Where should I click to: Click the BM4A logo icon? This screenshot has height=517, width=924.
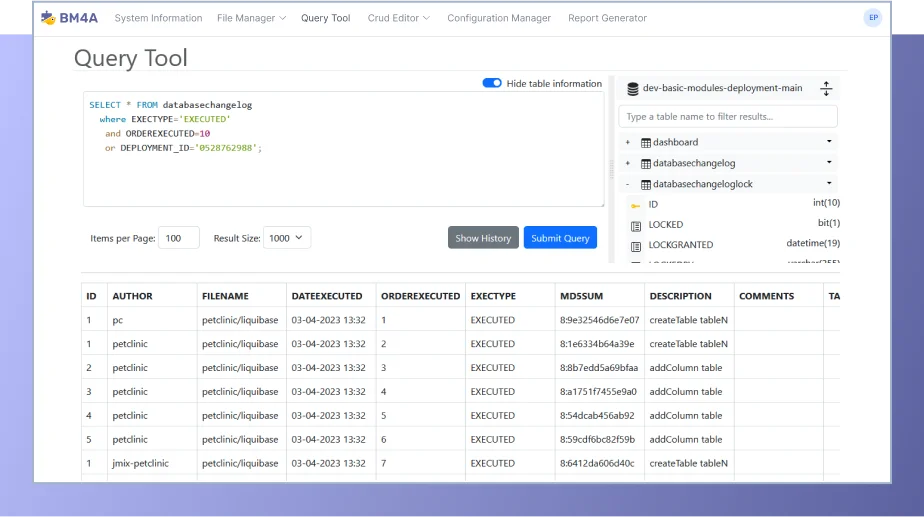[48, 18]
